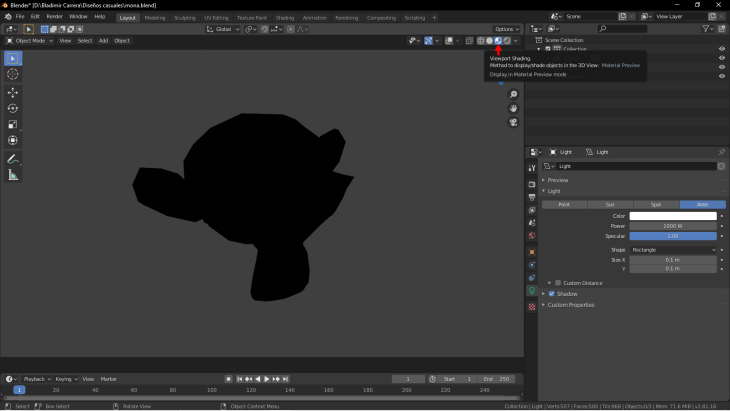The image size is (730, 411).
Task: Enable the Custom Distance checkbox
Action: pos(558,283)
